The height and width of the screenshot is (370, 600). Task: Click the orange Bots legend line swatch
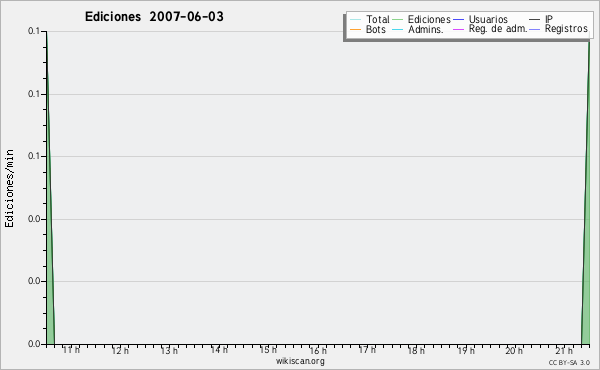click(355, 29)
